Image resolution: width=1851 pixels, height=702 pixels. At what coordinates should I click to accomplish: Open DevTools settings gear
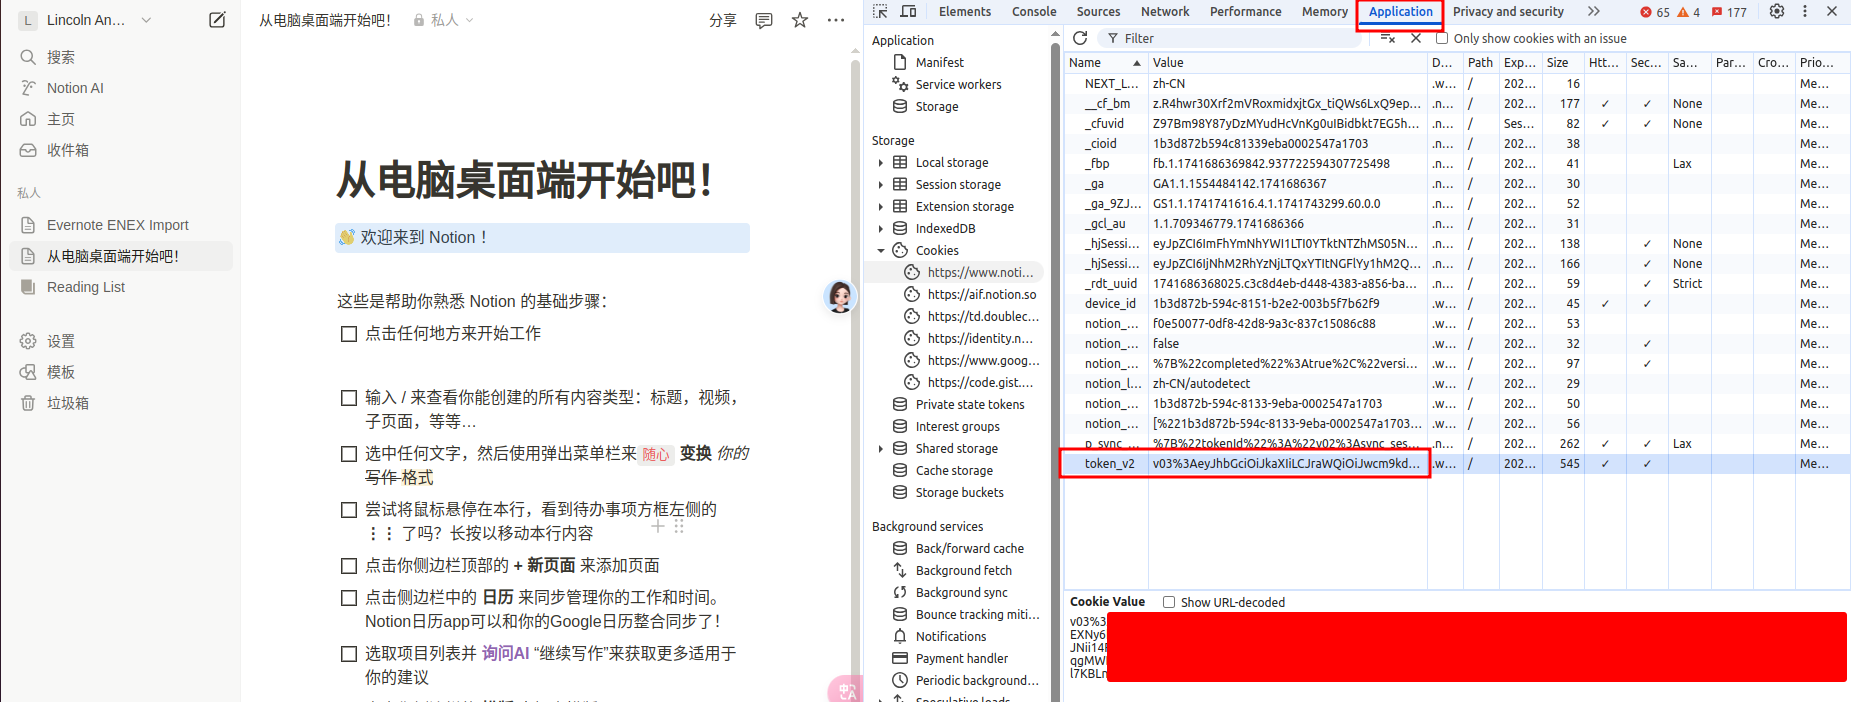click(x=1777, y=11)
